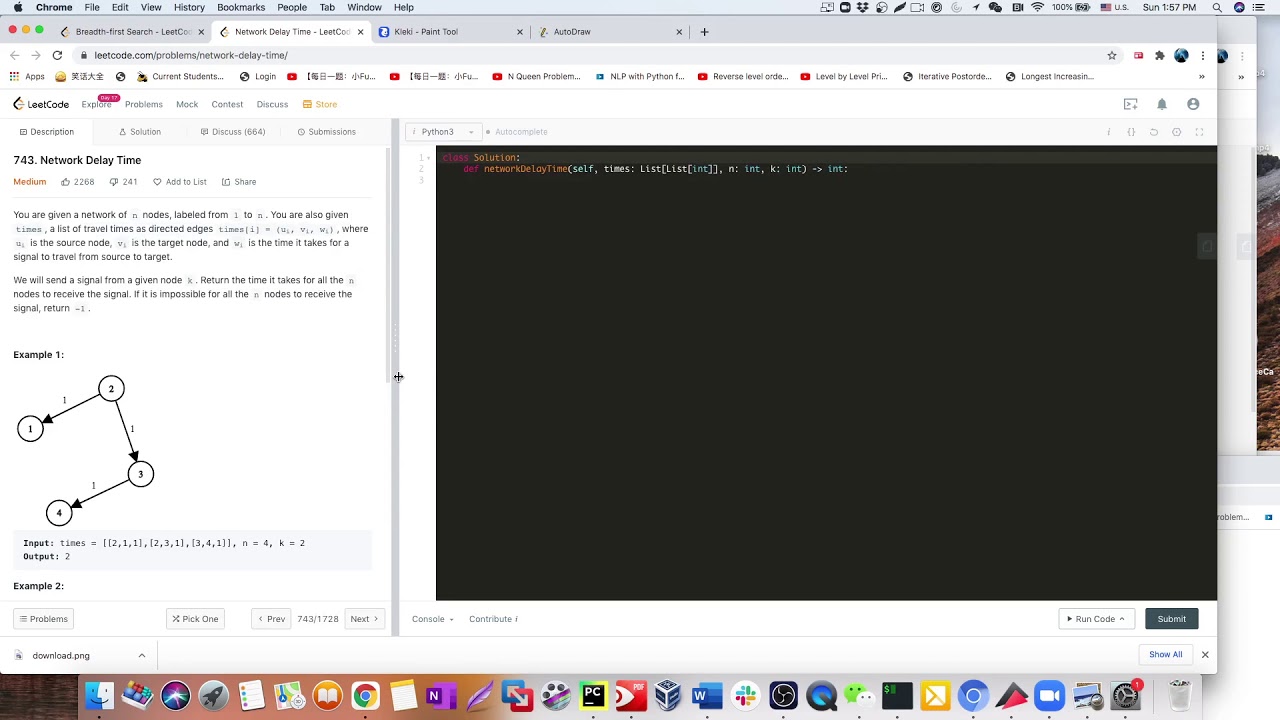Open the N Queen Problem bookmark
The image size is (1280, 720).
point(536,76)
